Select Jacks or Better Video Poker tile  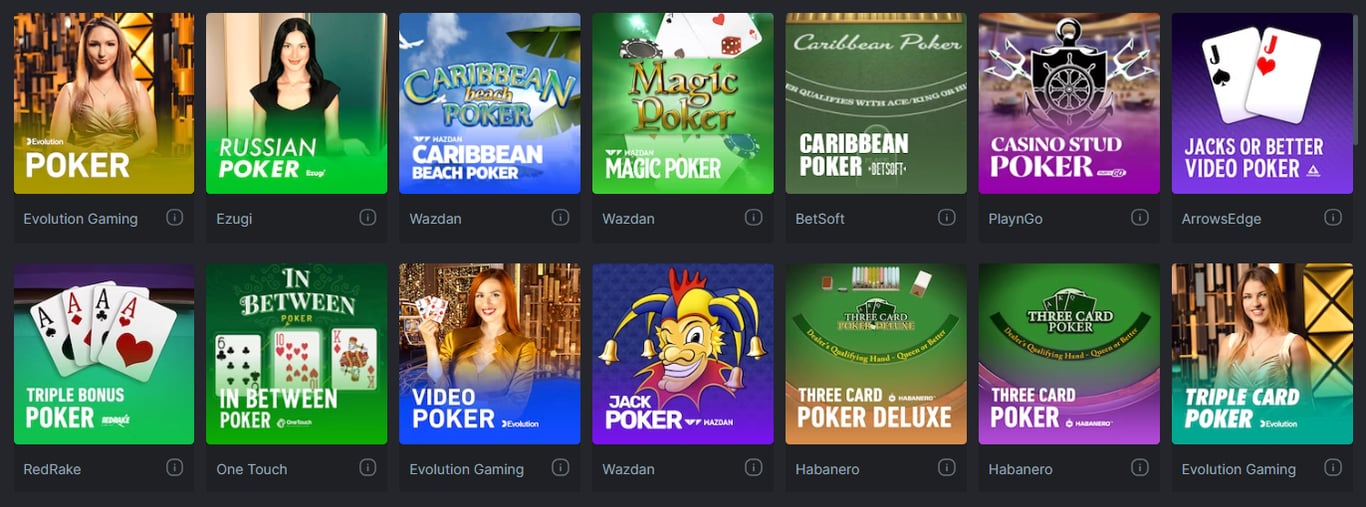coord(1262,103)
